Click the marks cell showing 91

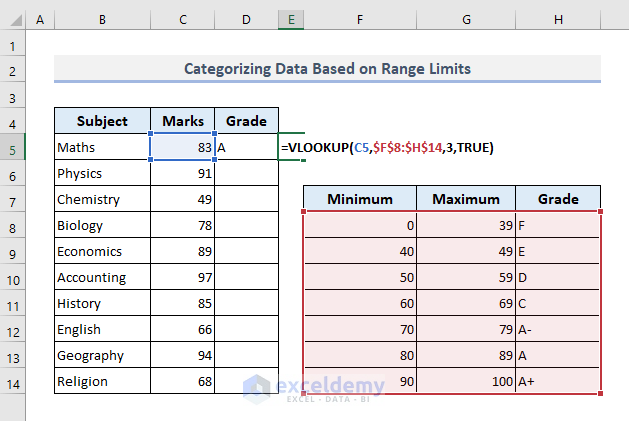pos(183,173)
